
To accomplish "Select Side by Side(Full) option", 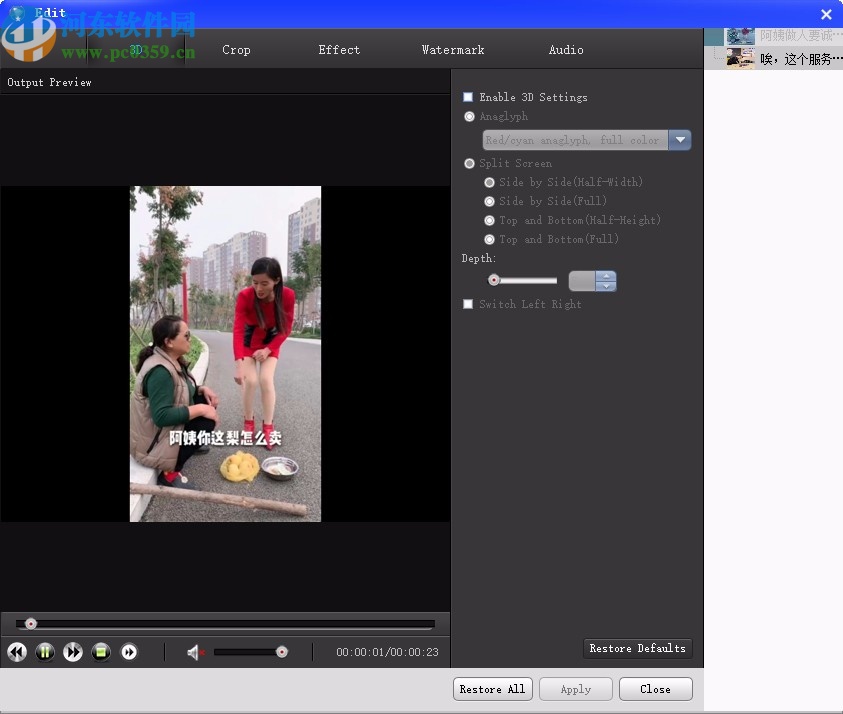I will tap(489, 201).
